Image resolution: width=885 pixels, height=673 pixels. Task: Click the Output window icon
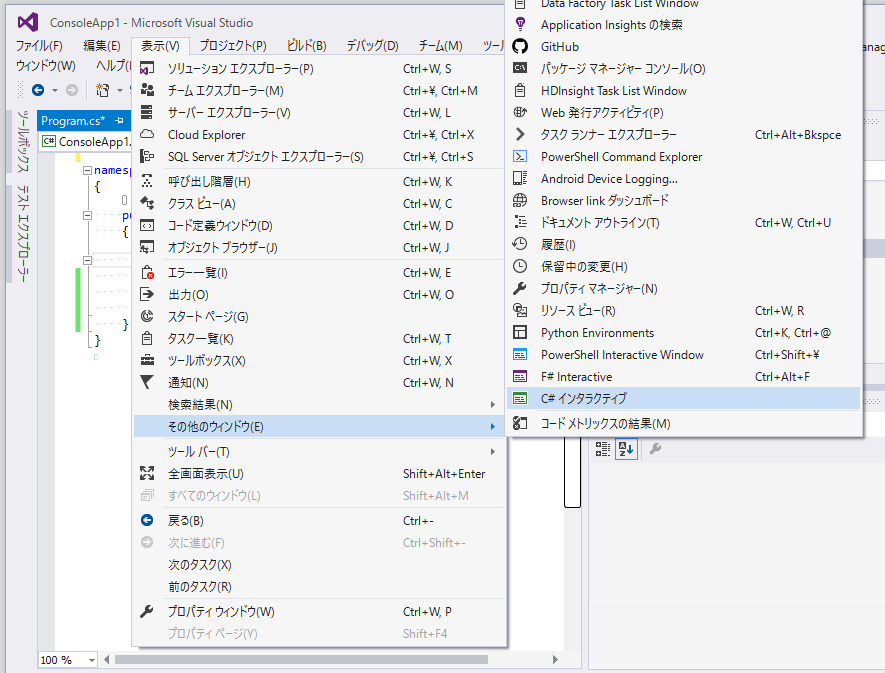point(147,294)
